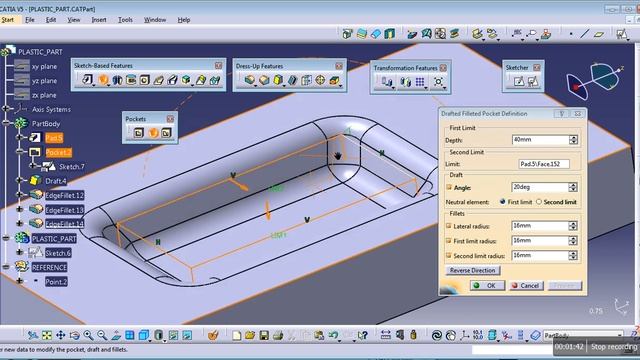Open the Edit menu

click(x=51, y=20)
